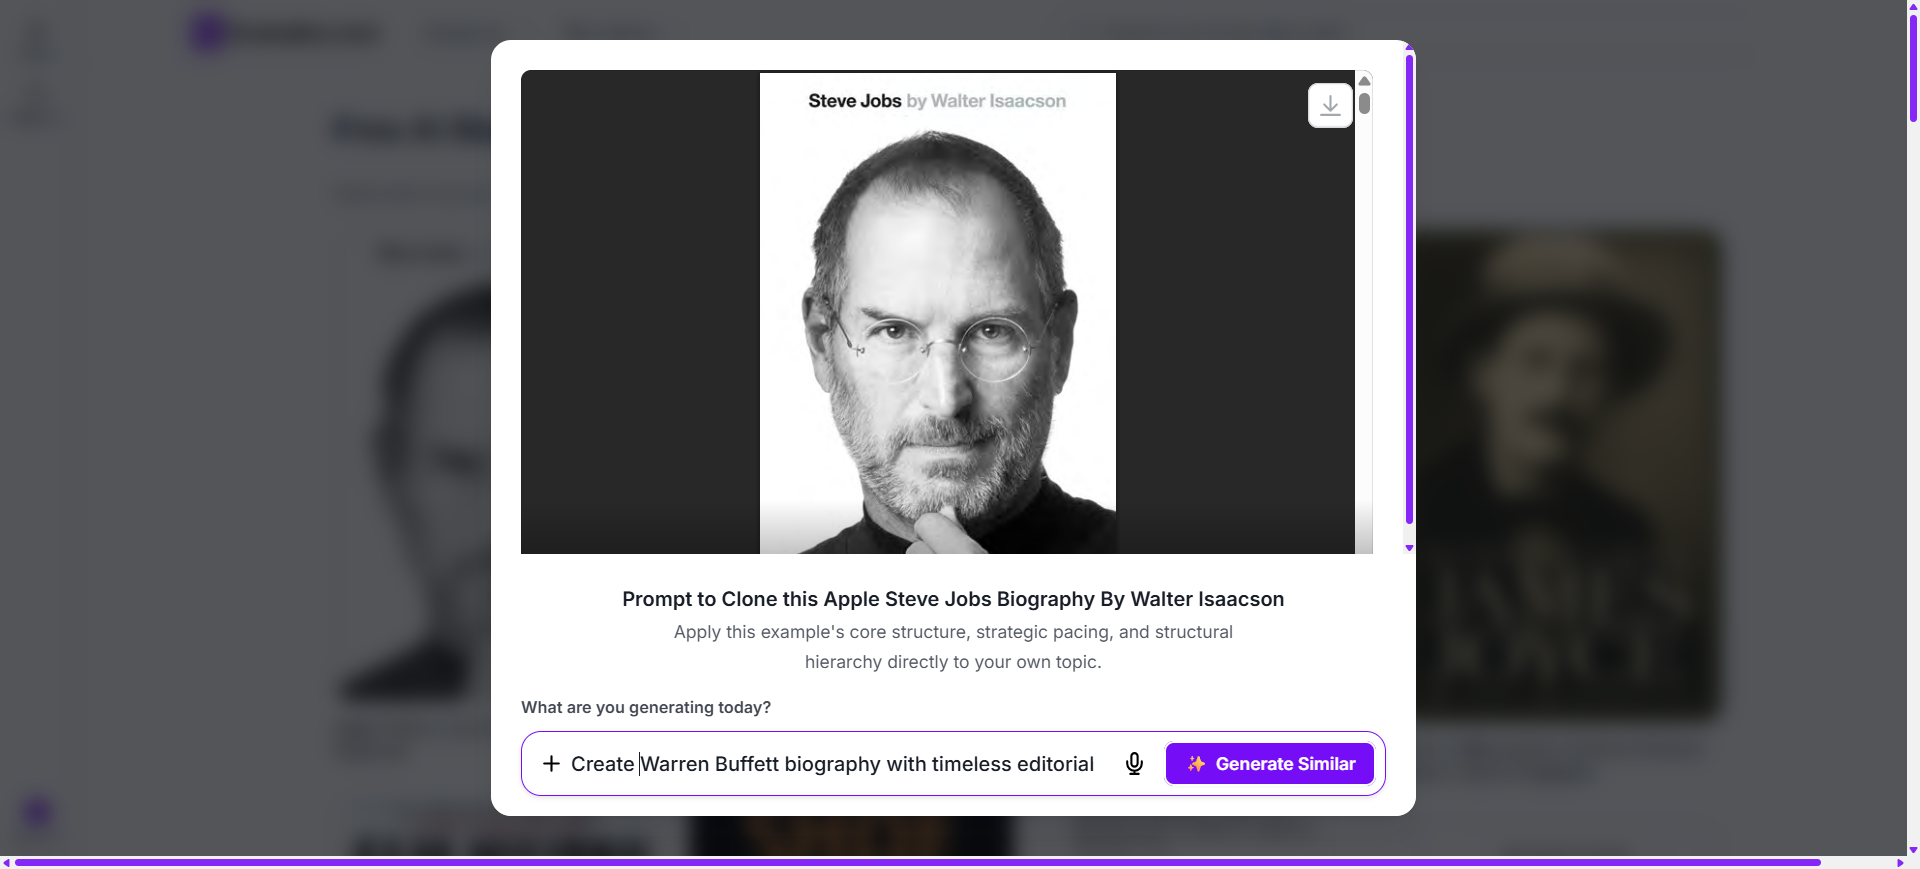The height and width of the screenshot is (869, 1920).
Task: Click the 'What are you generating today?' label
Action: (x=646, y=707)
